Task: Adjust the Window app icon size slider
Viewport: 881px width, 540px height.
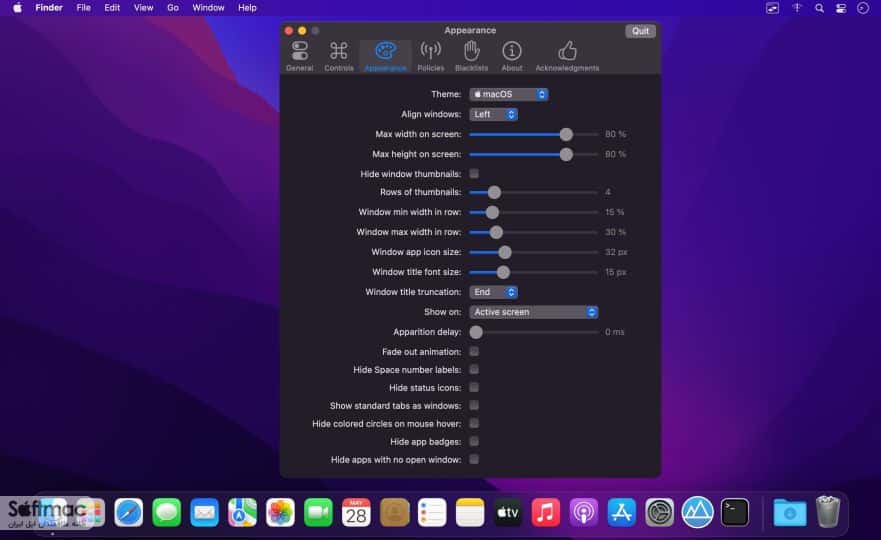Action: pos(533,252)
